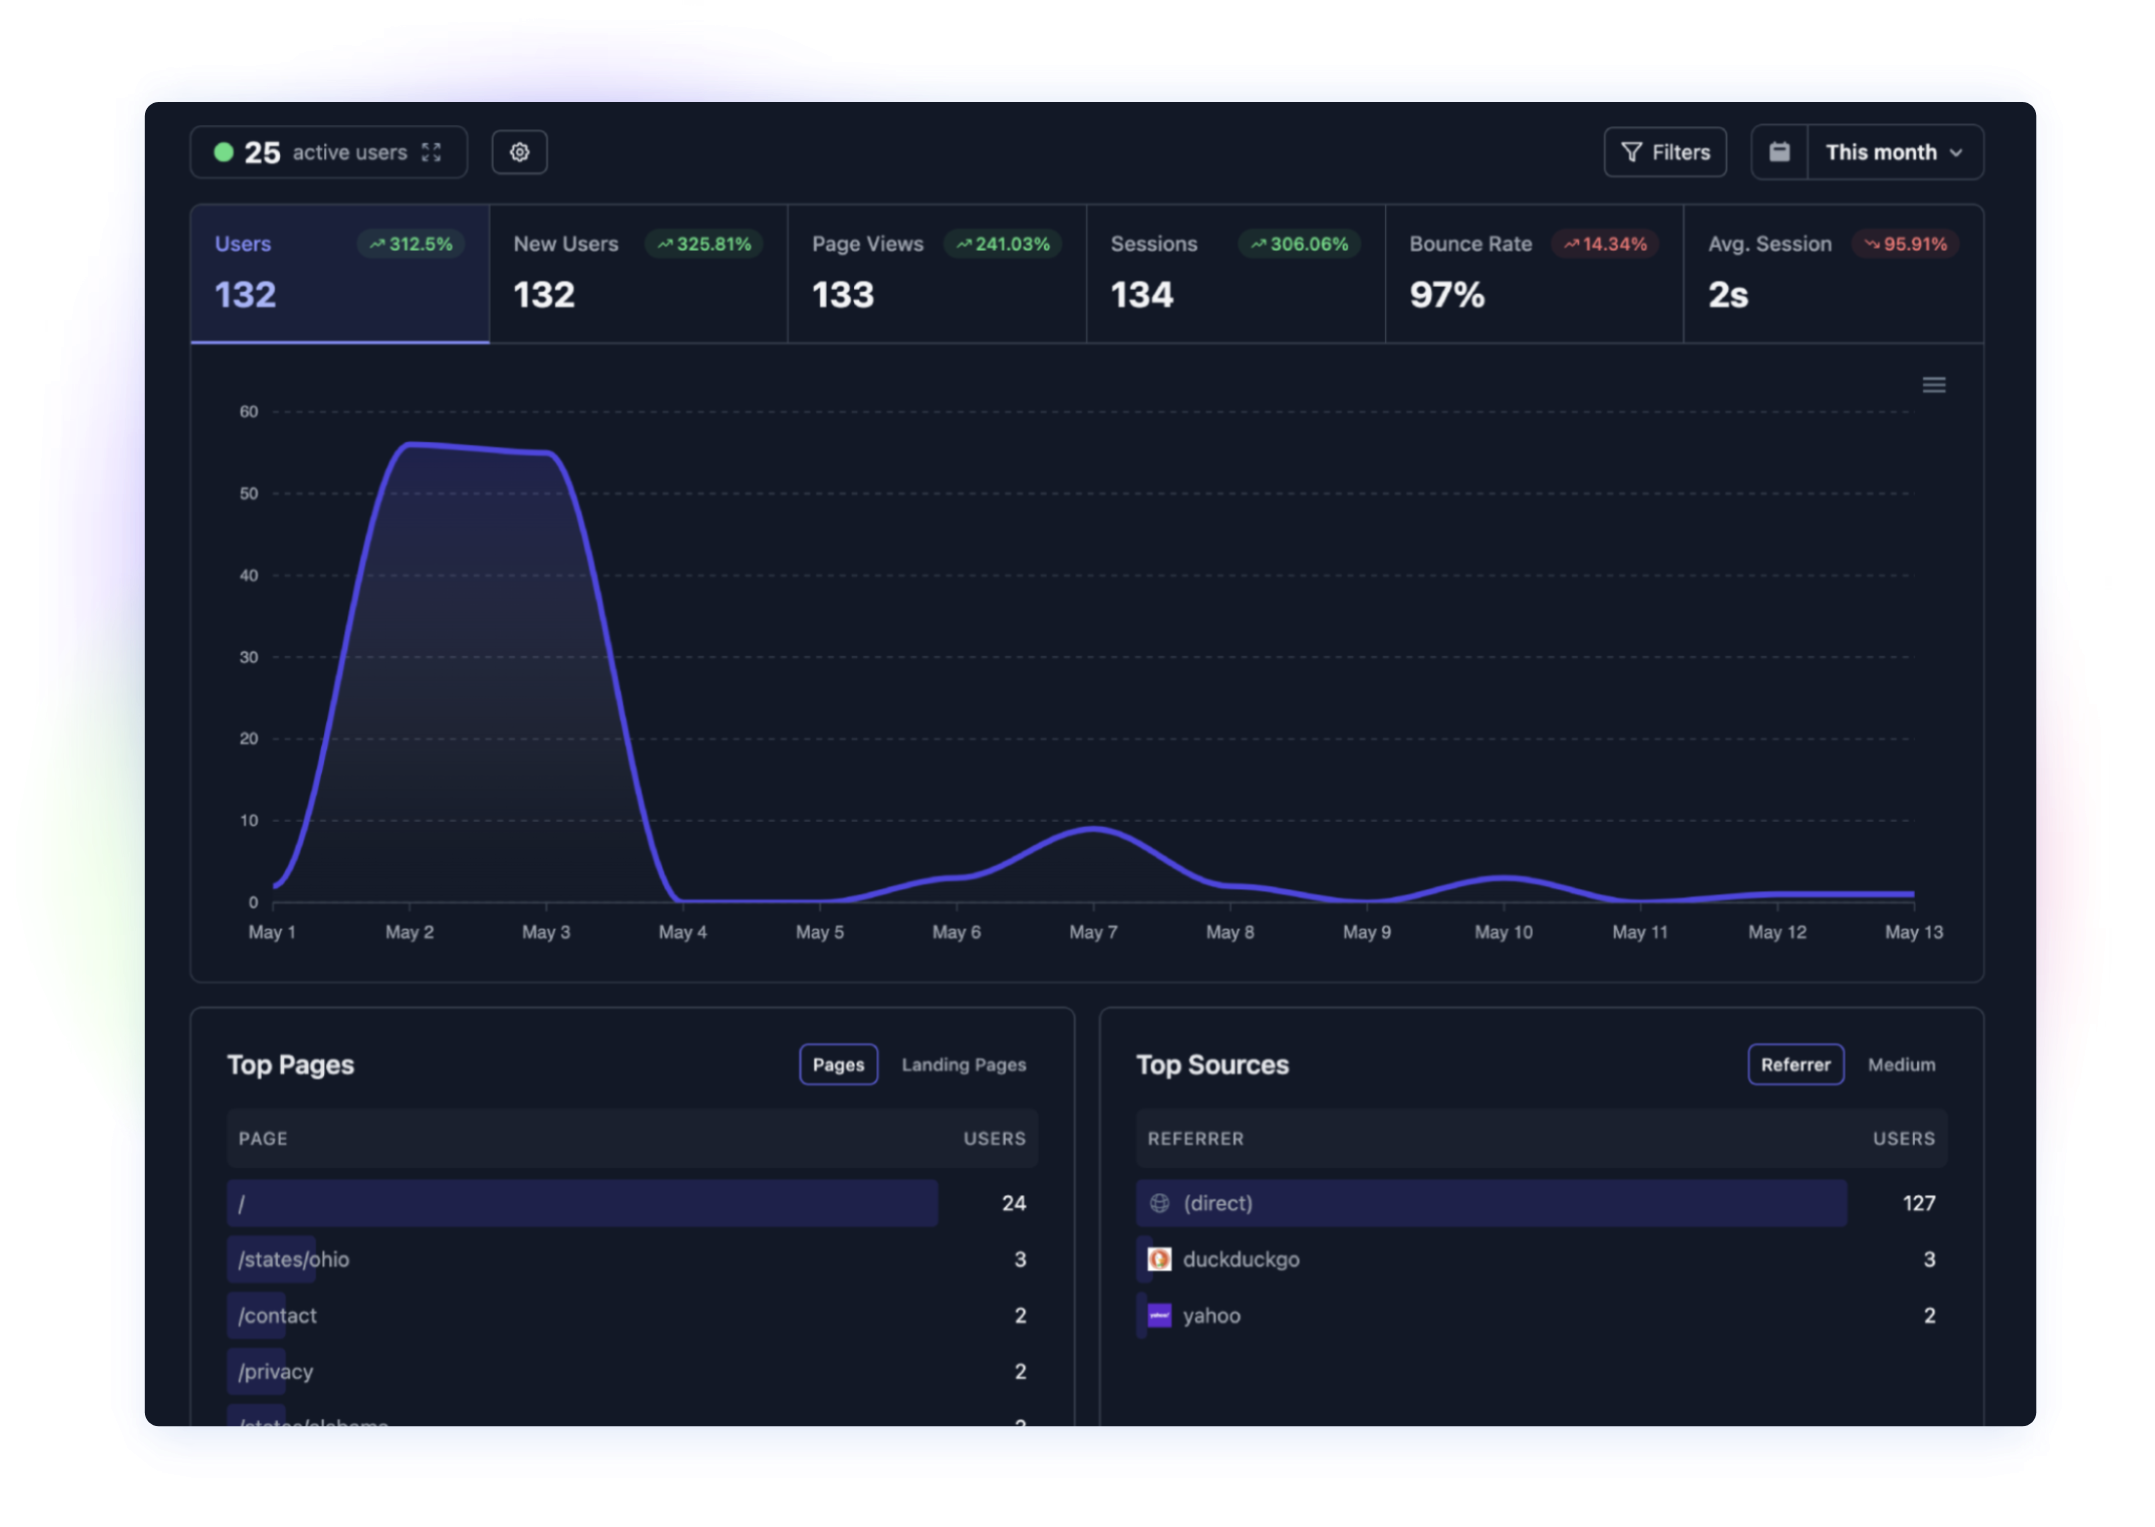The image size is (2155, 1527).
Task: Click the duckduckgo referrer icon
Action: pyautogui.click(x=1159, y=1259)
